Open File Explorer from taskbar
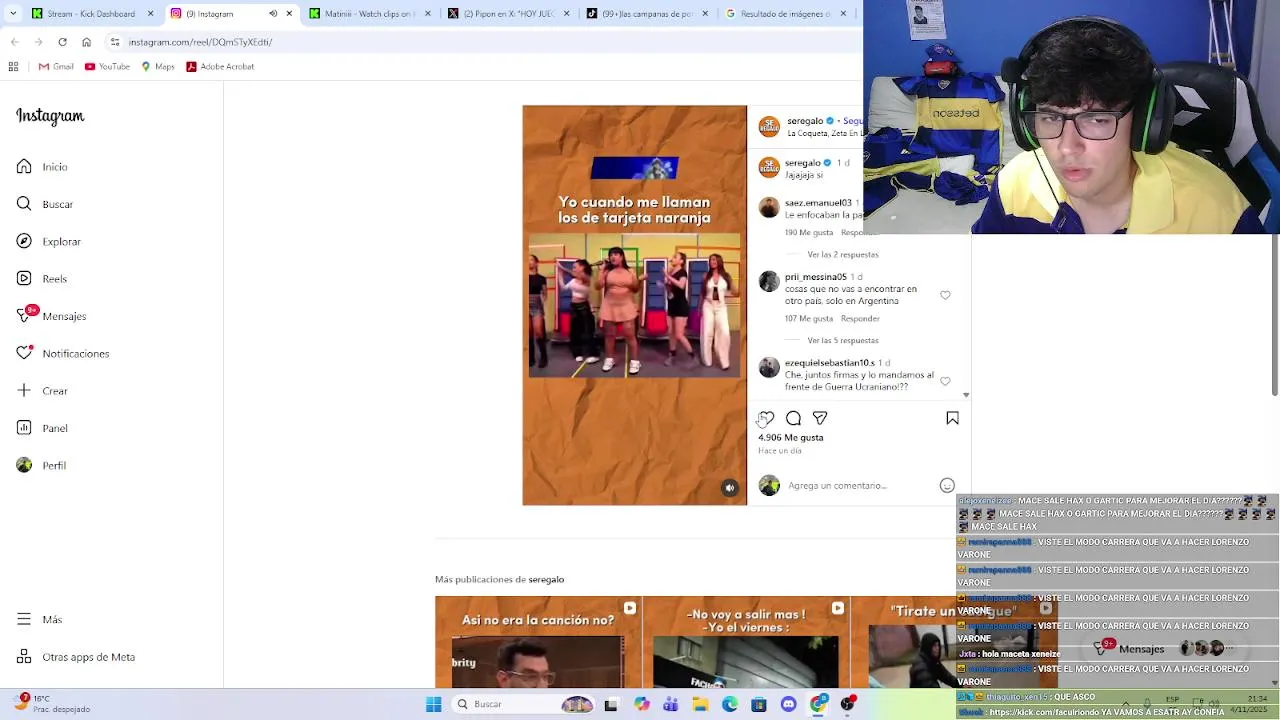The height and width of the screenshot is (720, 1280). (x=700, y=704)
